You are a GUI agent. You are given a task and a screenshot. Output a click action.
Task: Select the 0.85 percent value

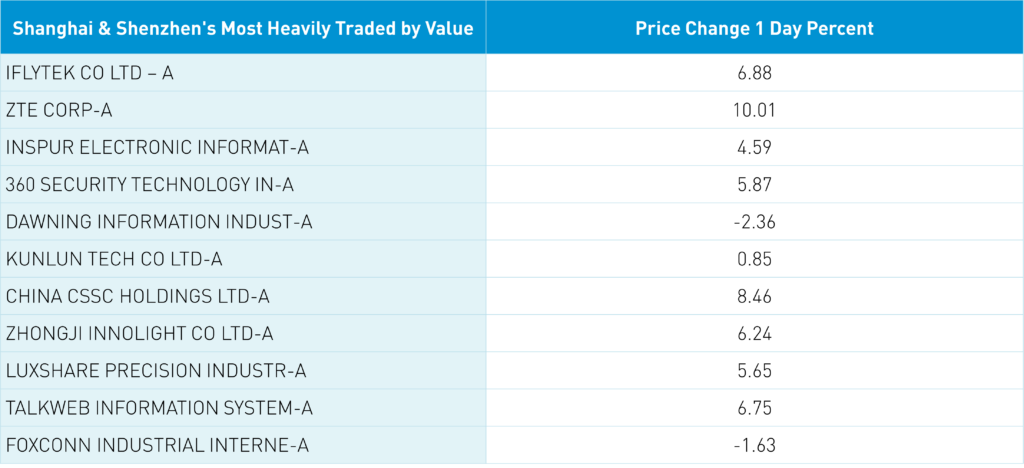[x=754, y=259]
